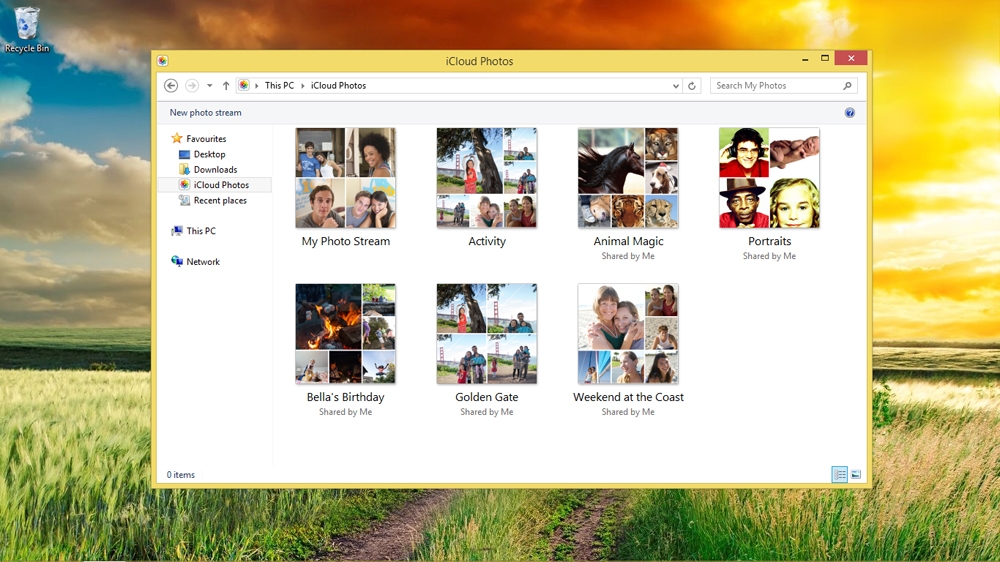Expand the chevron after This PC breadcrumb
Viewport: 1000px width, 562px height.
(x=303, y=85)
